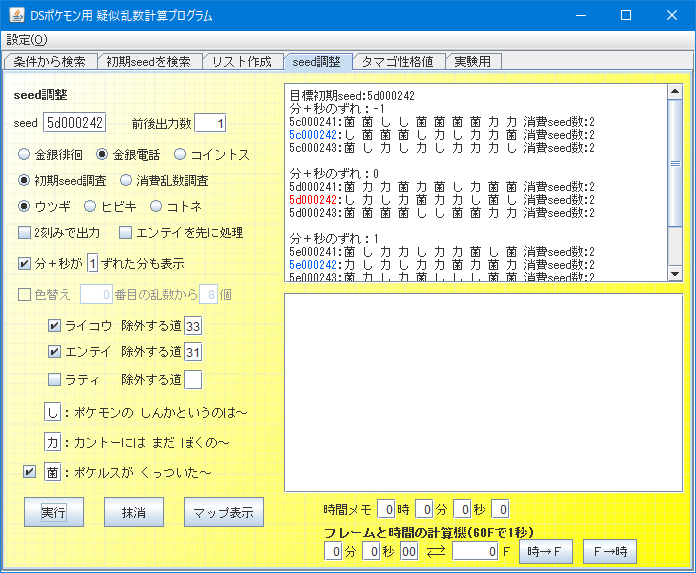The width and height of the screenshot is (696, 573).
Task: Click the 実行 button
Action: coord(54,512)
